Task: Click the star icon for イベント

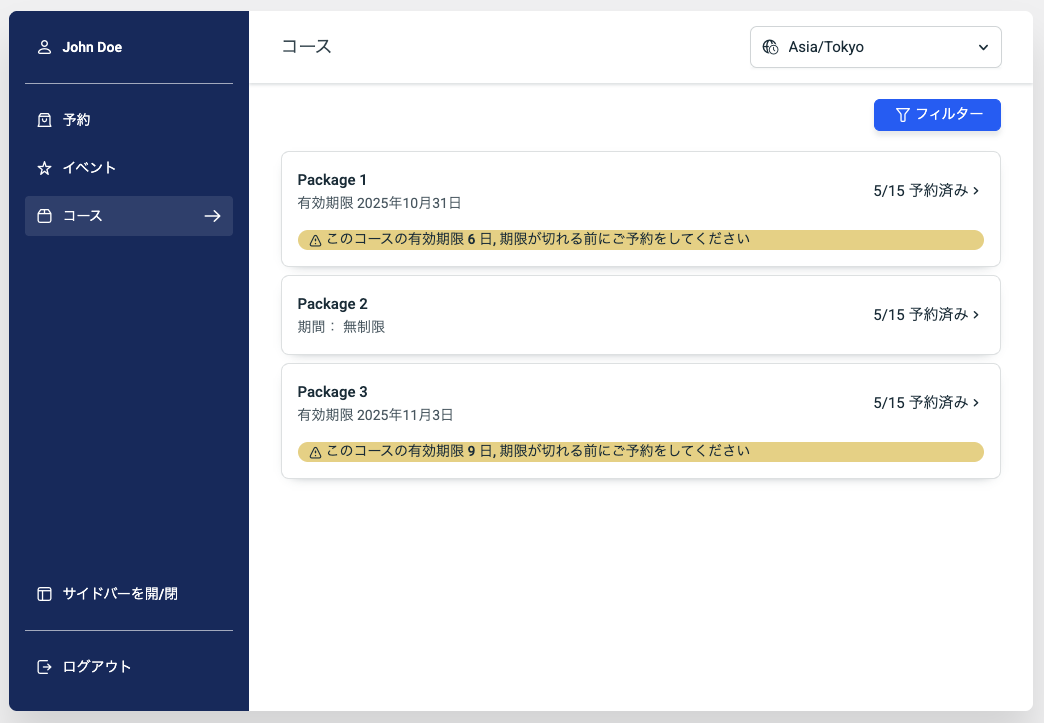Action: (x=44, y=168)
